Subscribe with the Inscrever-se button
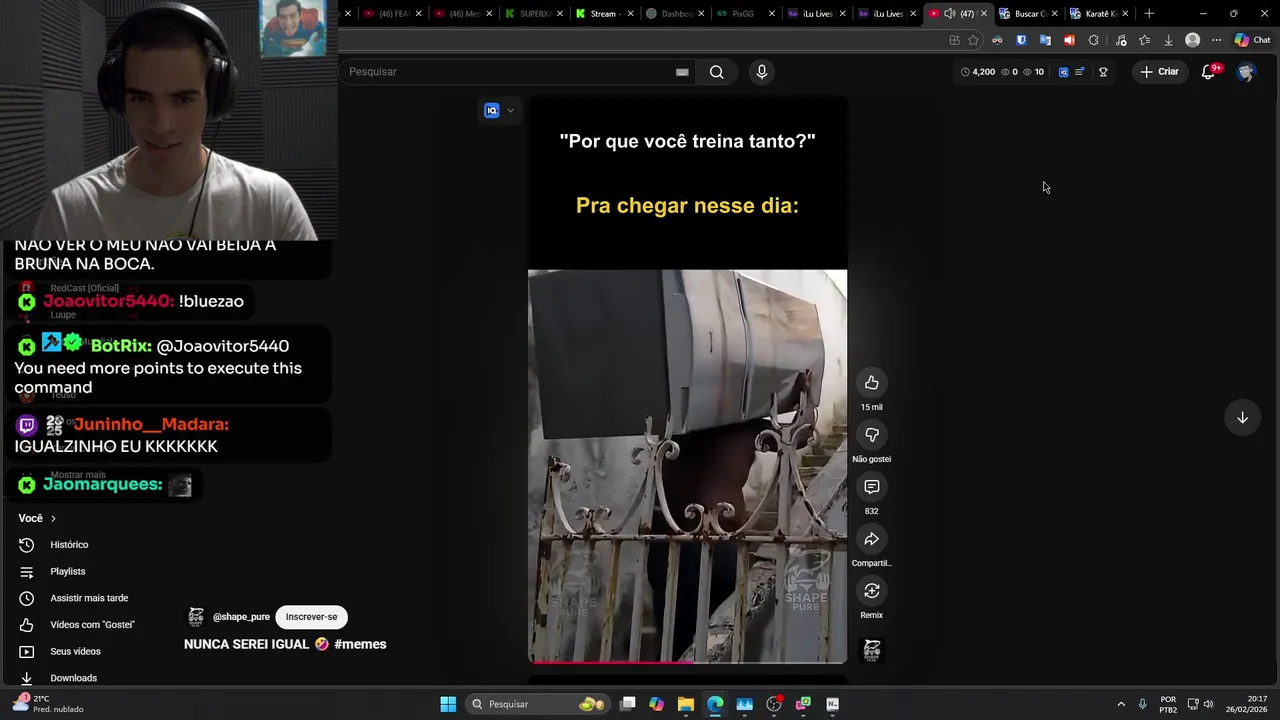The height and width of the screenshot is (720, 1280). click(311, 617)
